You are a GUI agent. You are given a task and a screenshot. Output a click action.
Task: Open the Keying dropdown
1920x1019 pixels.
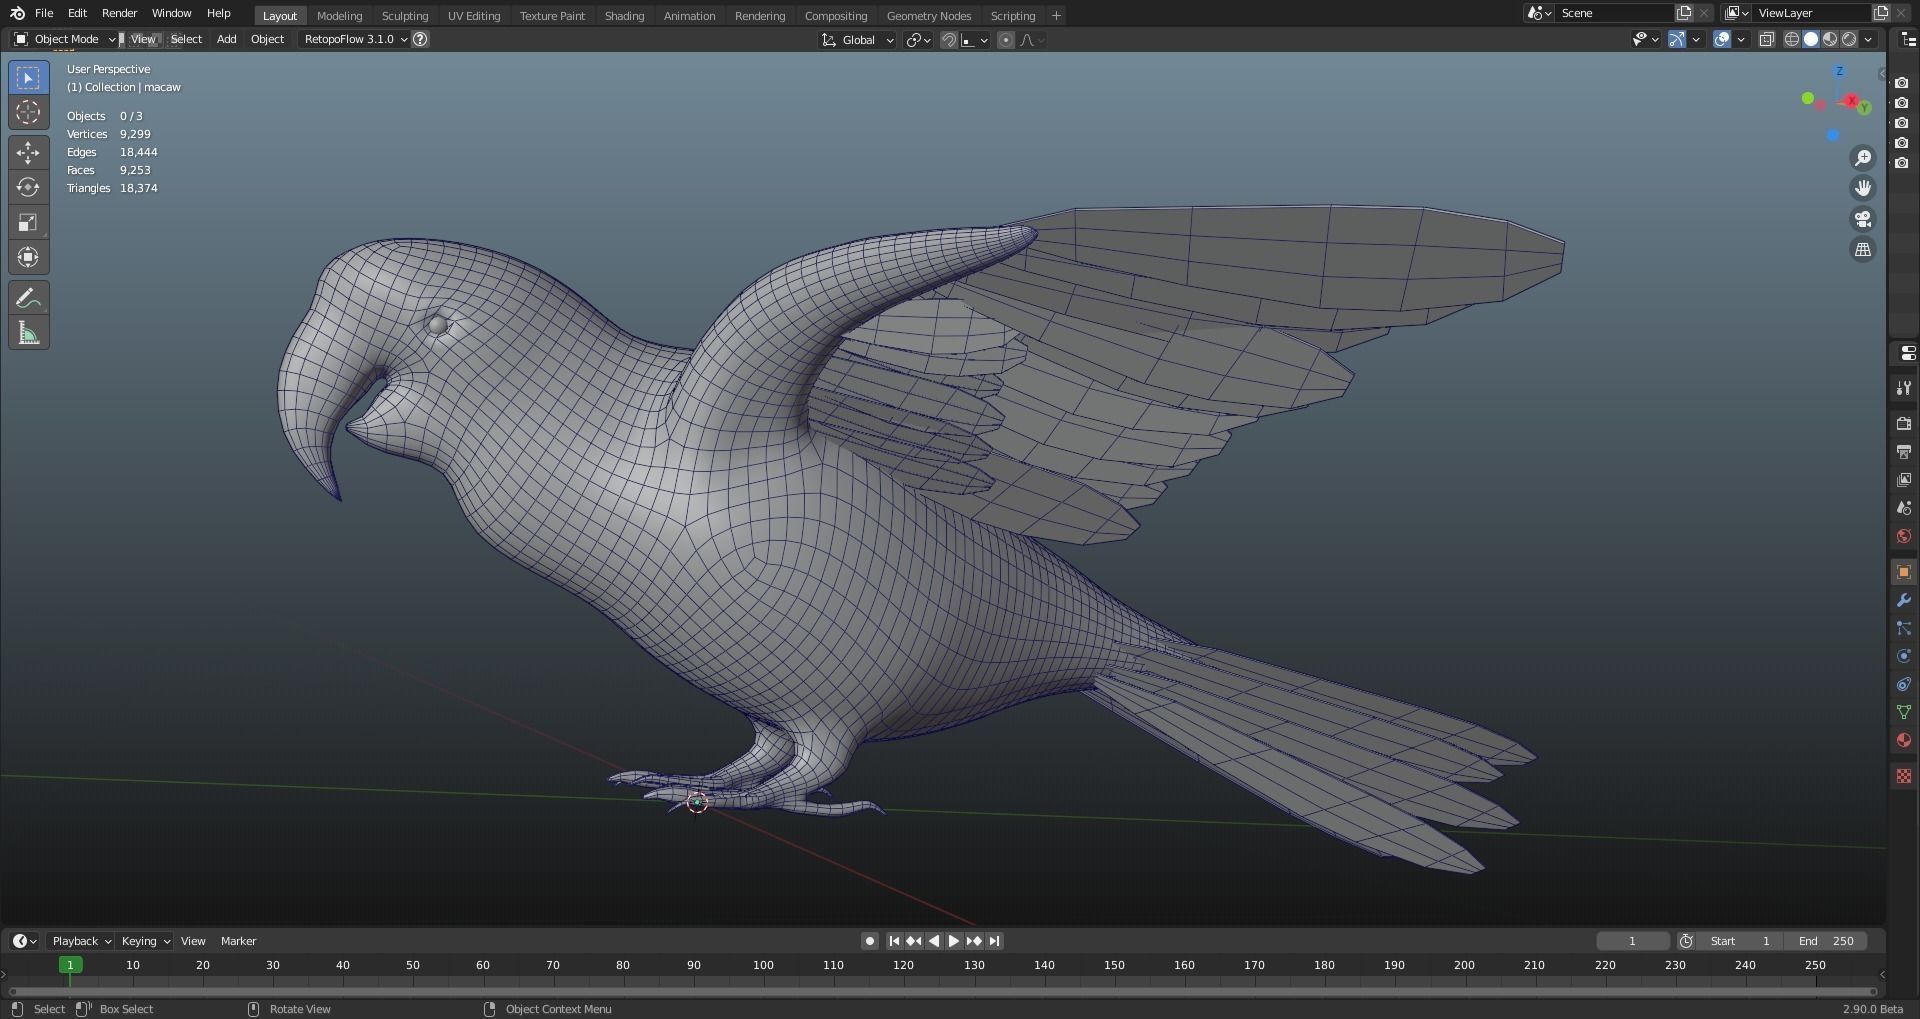tap(145, 941)
